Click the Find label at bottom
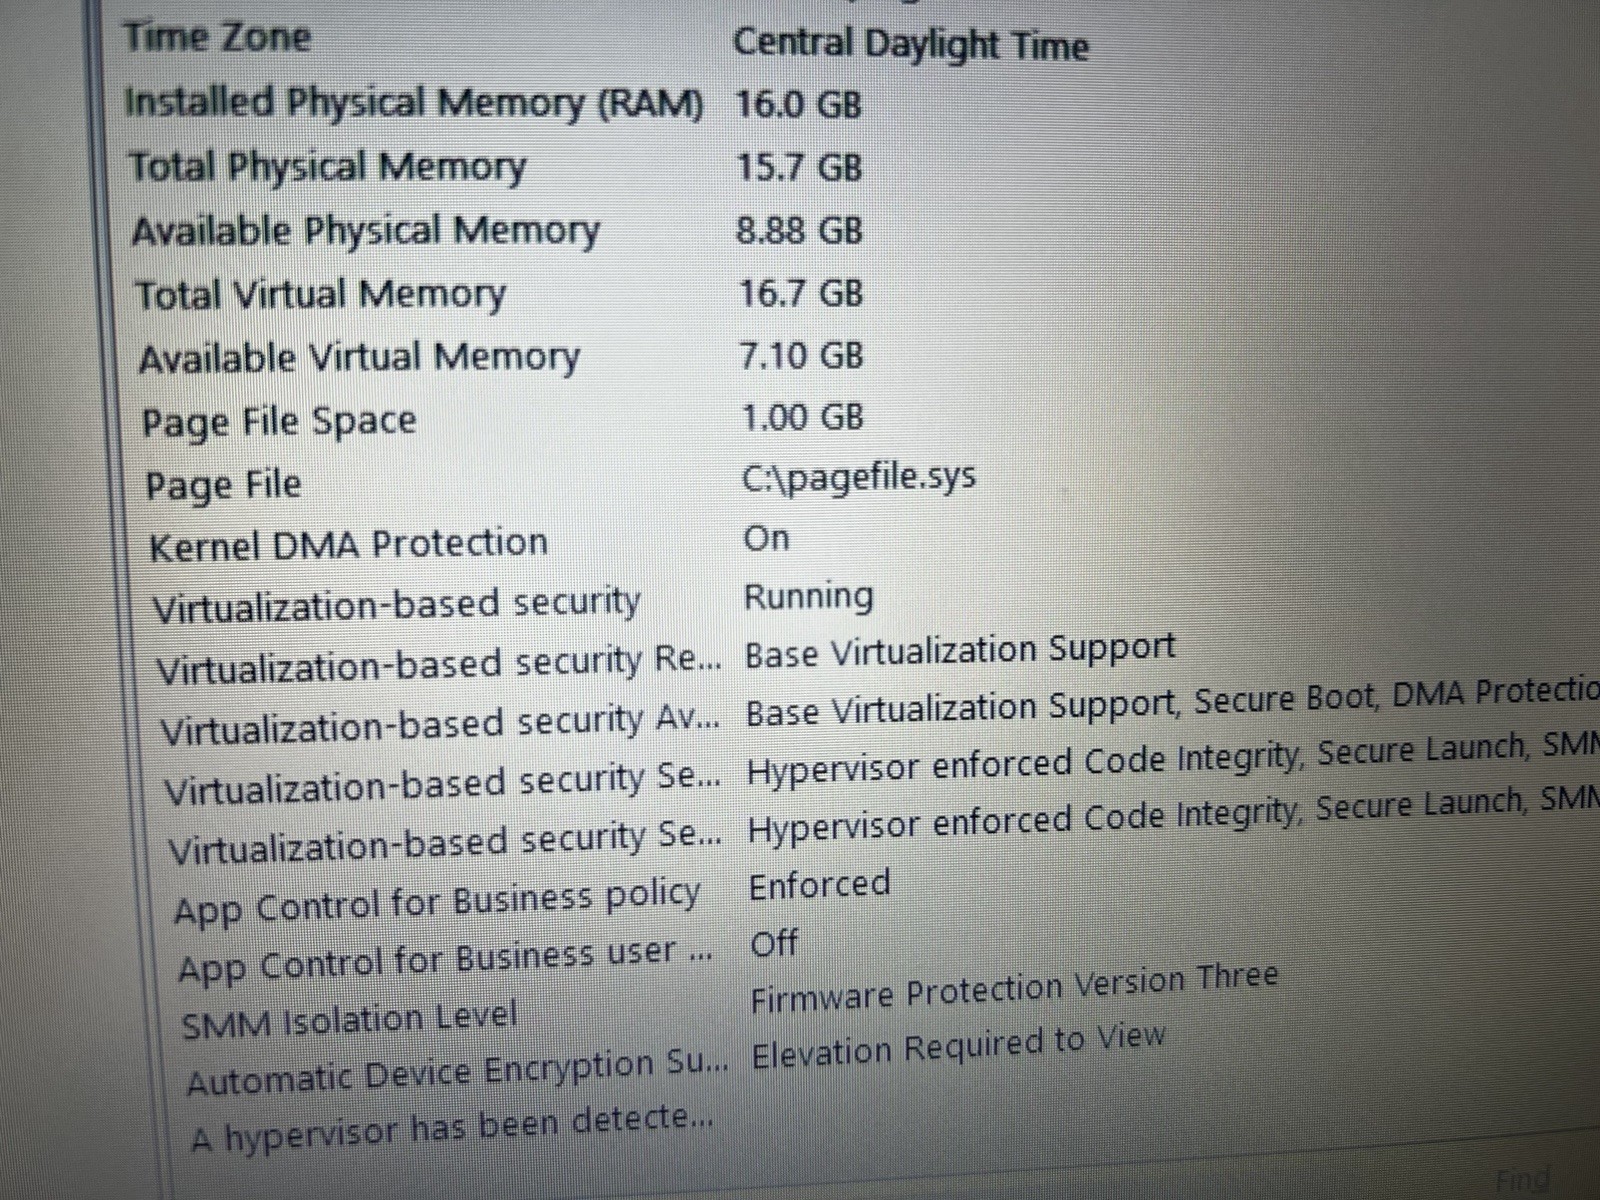The image size is (1600, 1200). pos(1523,1180)
